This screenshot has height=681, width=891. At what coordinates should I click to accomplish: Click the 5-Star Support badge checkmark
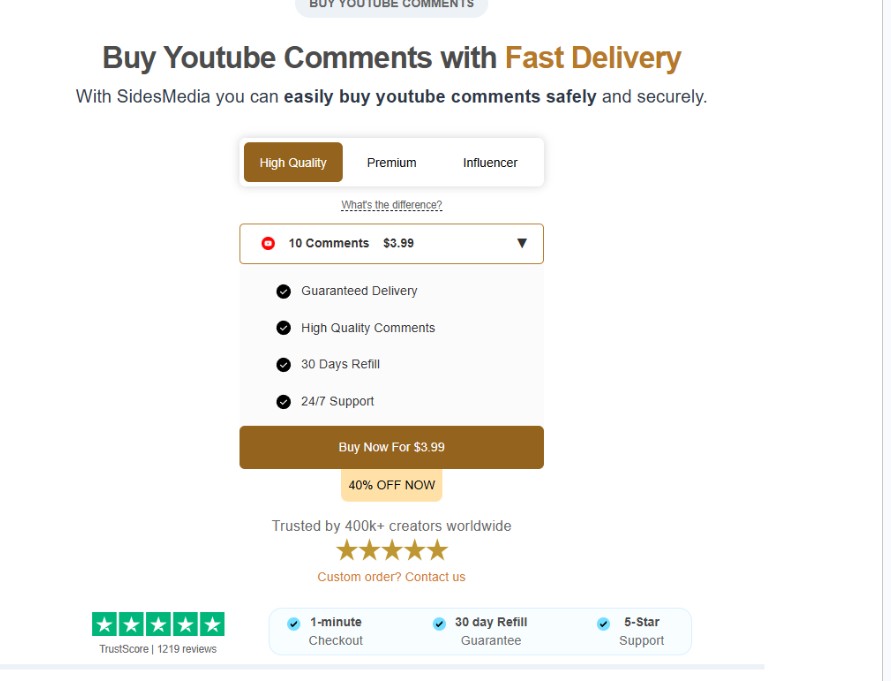(x=603, y=624)
